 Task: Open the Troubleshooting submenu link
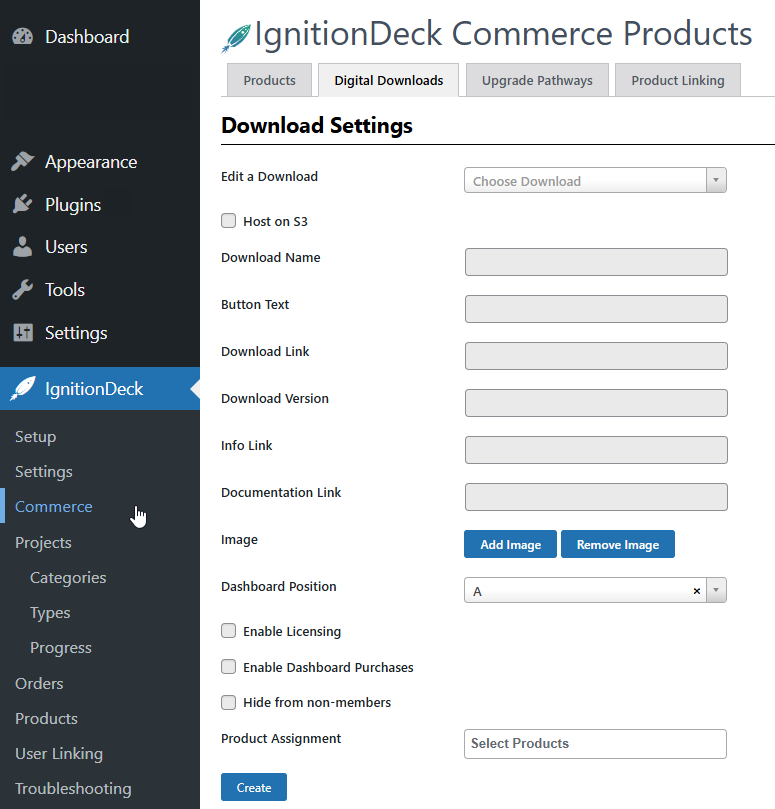tap(73, 789)
